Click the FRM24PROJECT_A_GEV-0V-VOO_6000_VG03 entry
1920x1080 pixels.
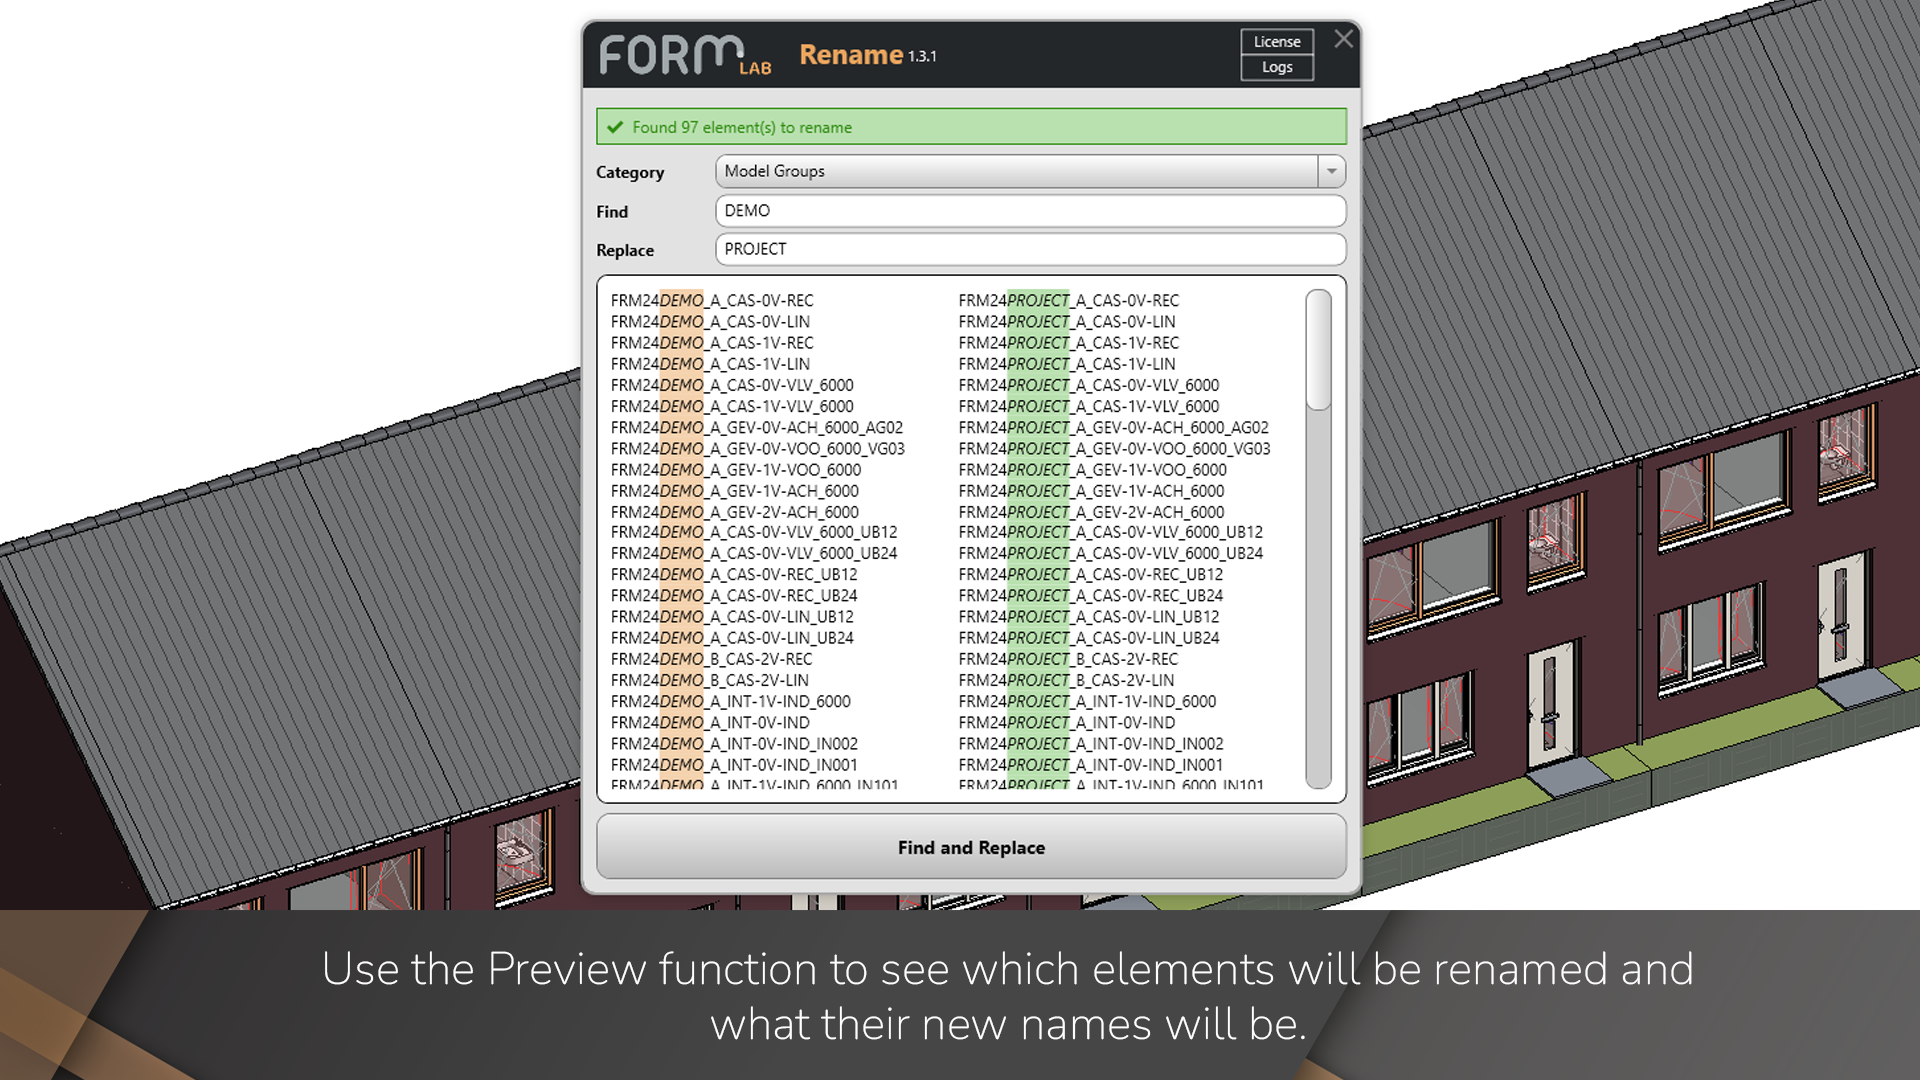[x=1114, y=448]
